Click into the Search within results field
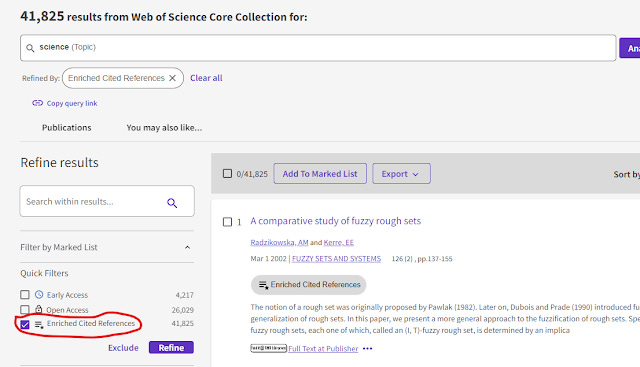The height and width of the screenshot is (367, 640). click(94, 201)
